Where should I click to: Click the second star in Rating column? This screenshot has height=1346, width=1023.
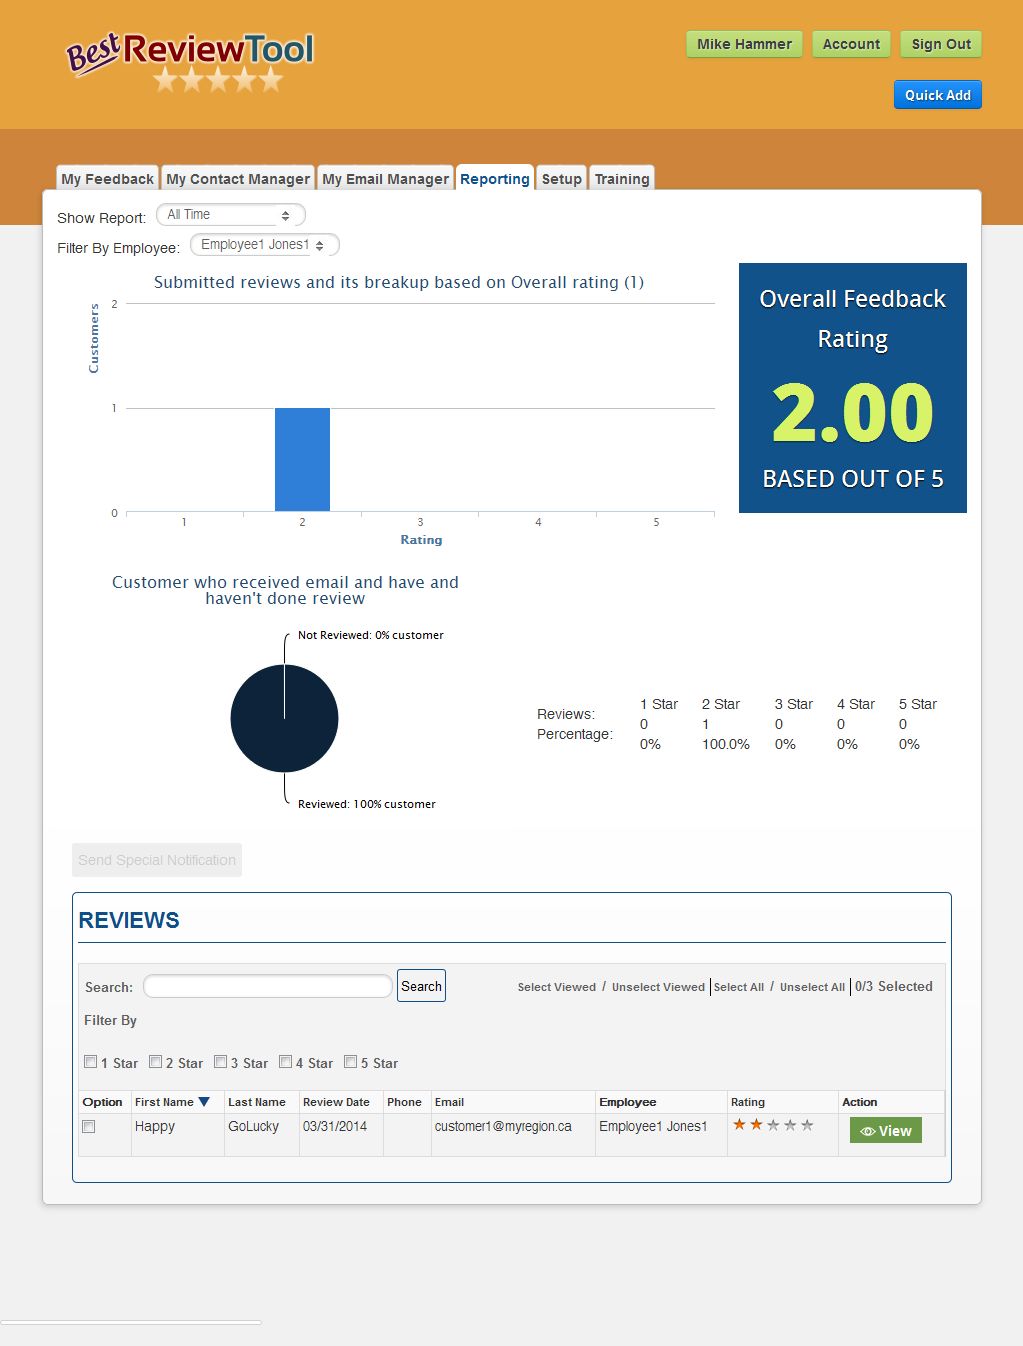(x=757, y=1125)
